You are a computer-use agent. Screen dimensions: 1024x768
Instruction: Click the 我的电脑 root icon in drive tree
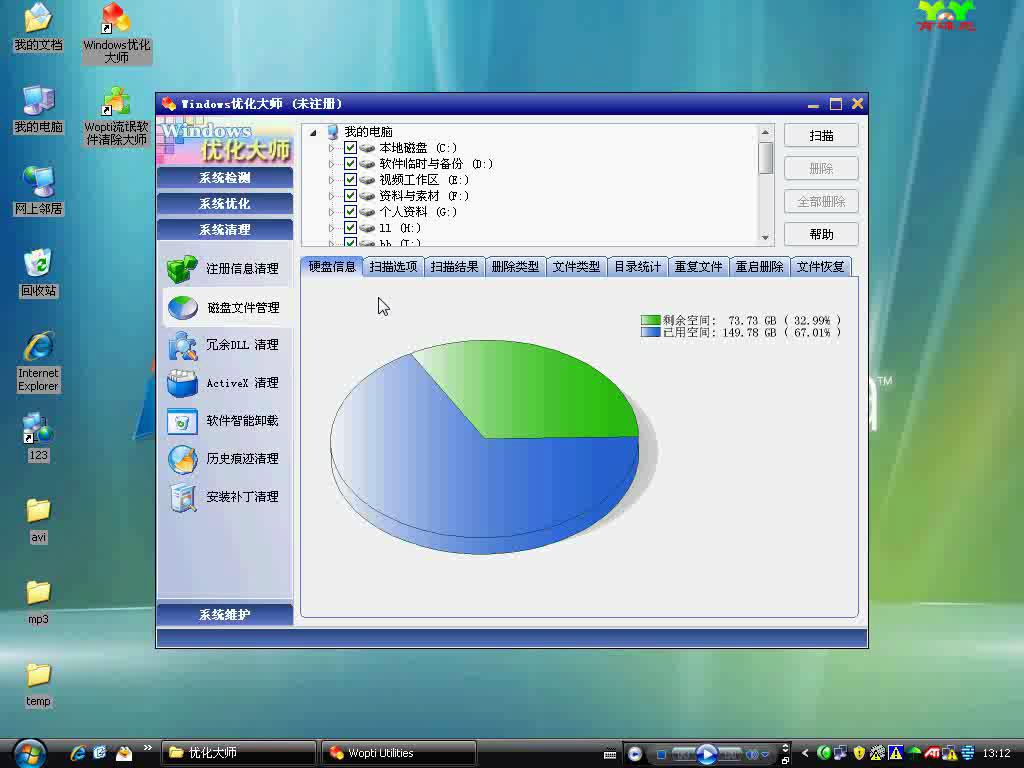coord(333,132)
